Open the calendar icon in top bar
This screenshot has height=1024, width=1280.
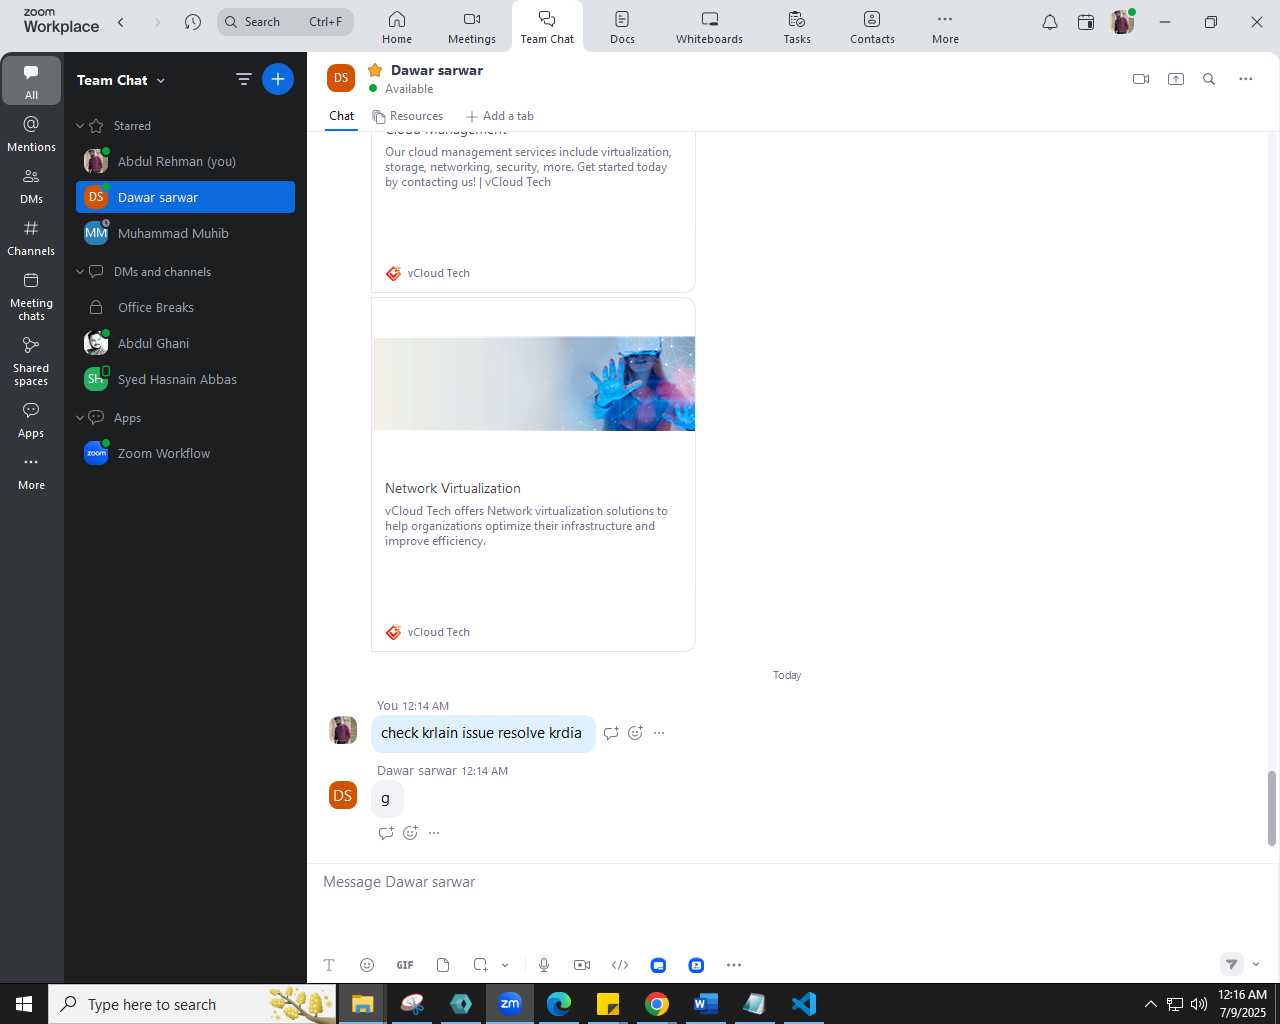[1086, 22]
